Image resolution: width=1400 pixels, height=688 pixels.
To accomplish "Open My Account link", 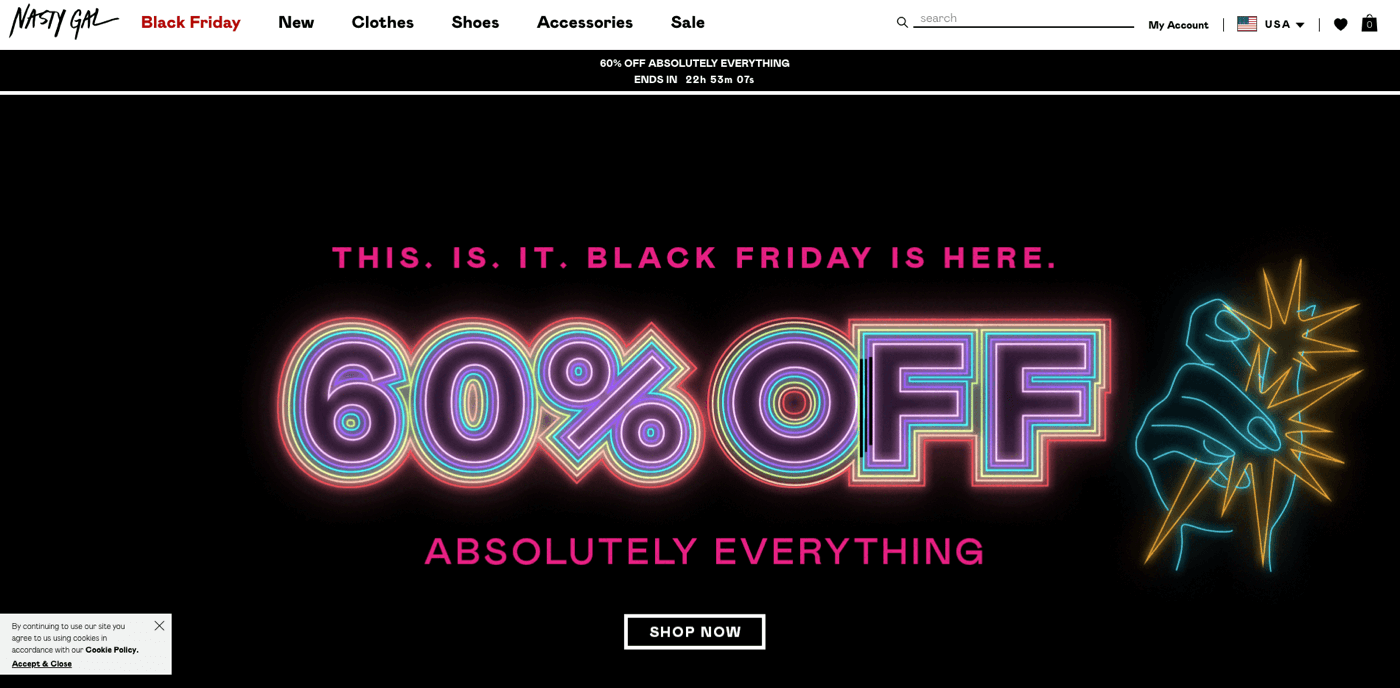I will (1178, 25).
